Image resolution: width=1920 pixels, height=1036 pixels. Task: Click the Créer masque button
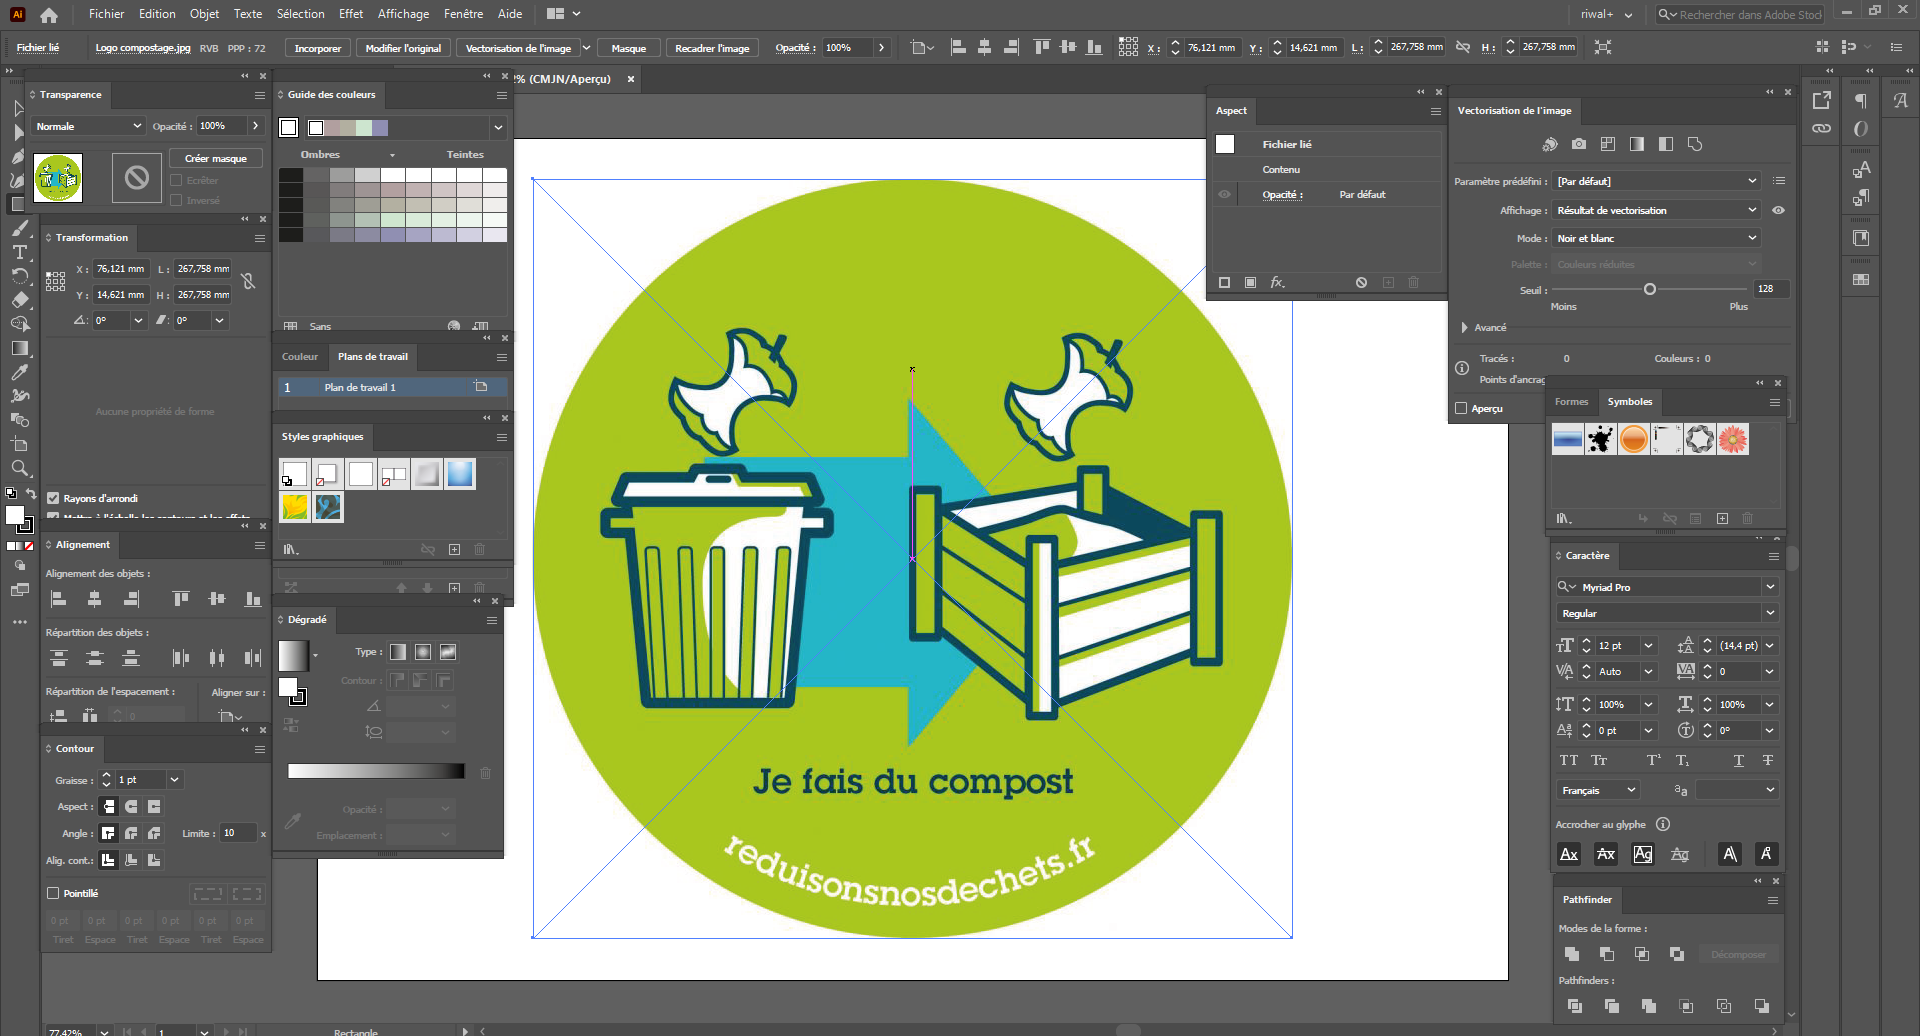[x=215, y=158]
